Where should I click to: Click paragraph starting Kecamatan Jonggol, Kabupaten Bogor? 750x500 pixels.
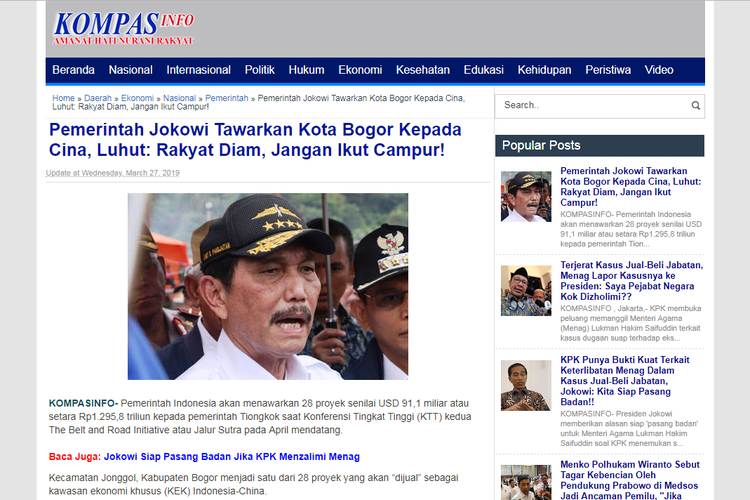(254, 484)
